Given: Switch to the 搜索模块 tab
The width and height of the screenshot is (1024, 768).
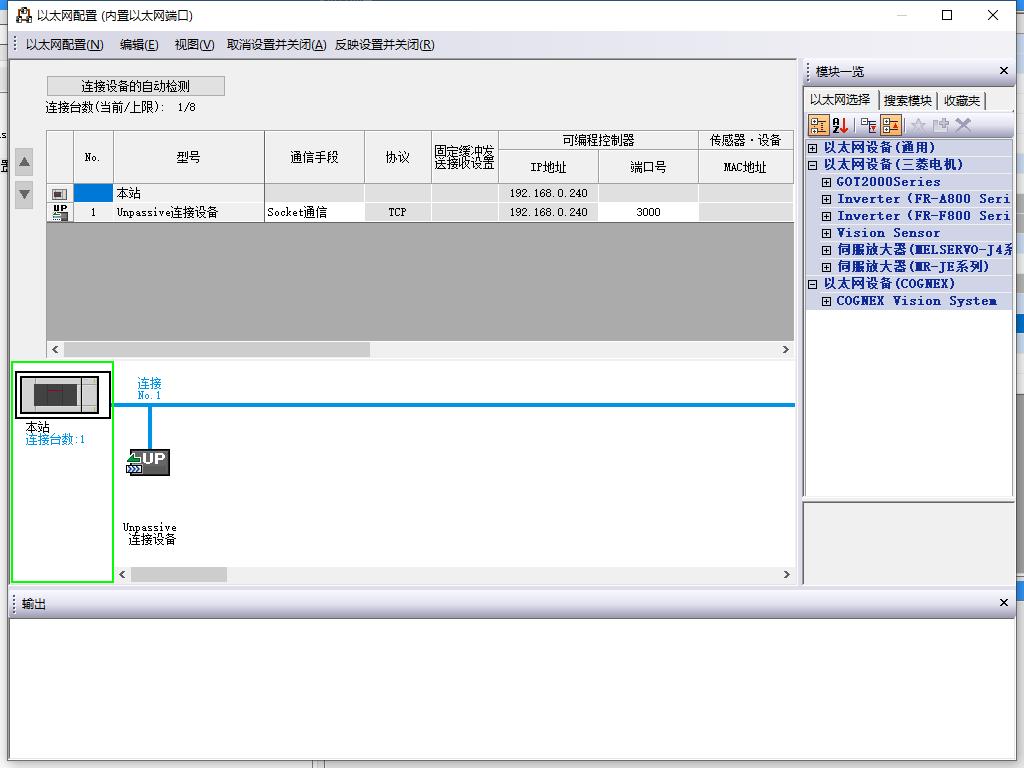Looking at the screenshot, I should (907, 101).
